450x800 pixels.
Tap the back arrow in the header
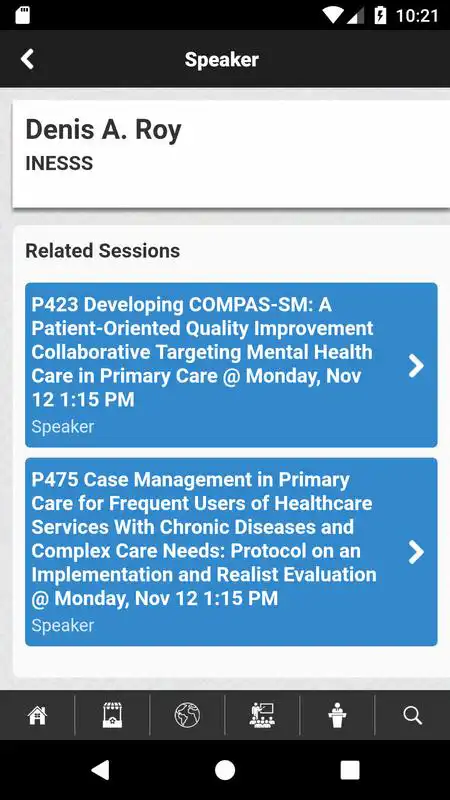pos(27,59)
